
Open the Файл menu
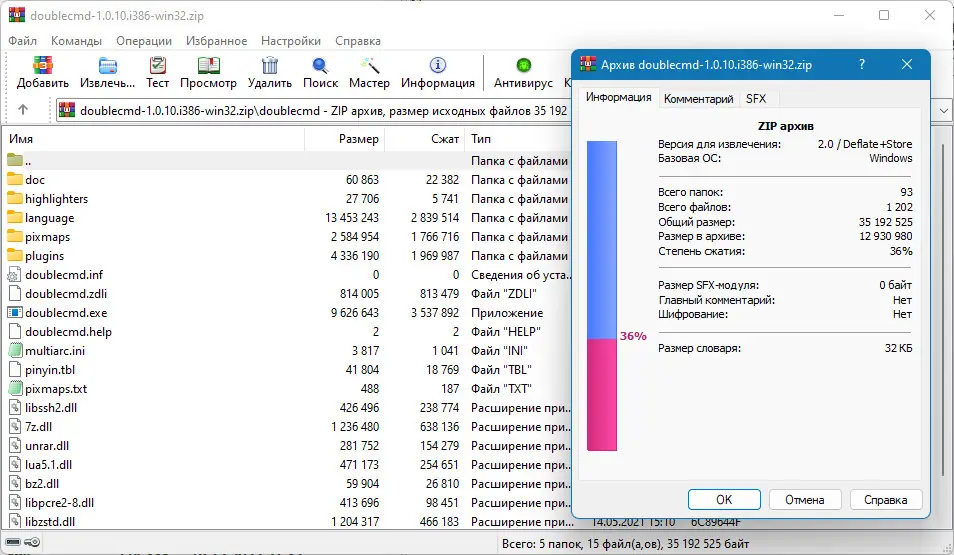click(23, 41)
